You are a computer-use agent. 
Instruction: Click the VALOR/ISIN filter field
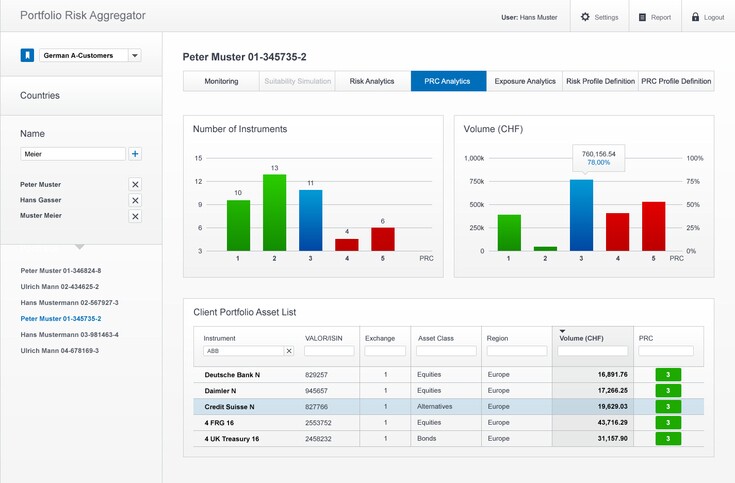pos(329,352)
